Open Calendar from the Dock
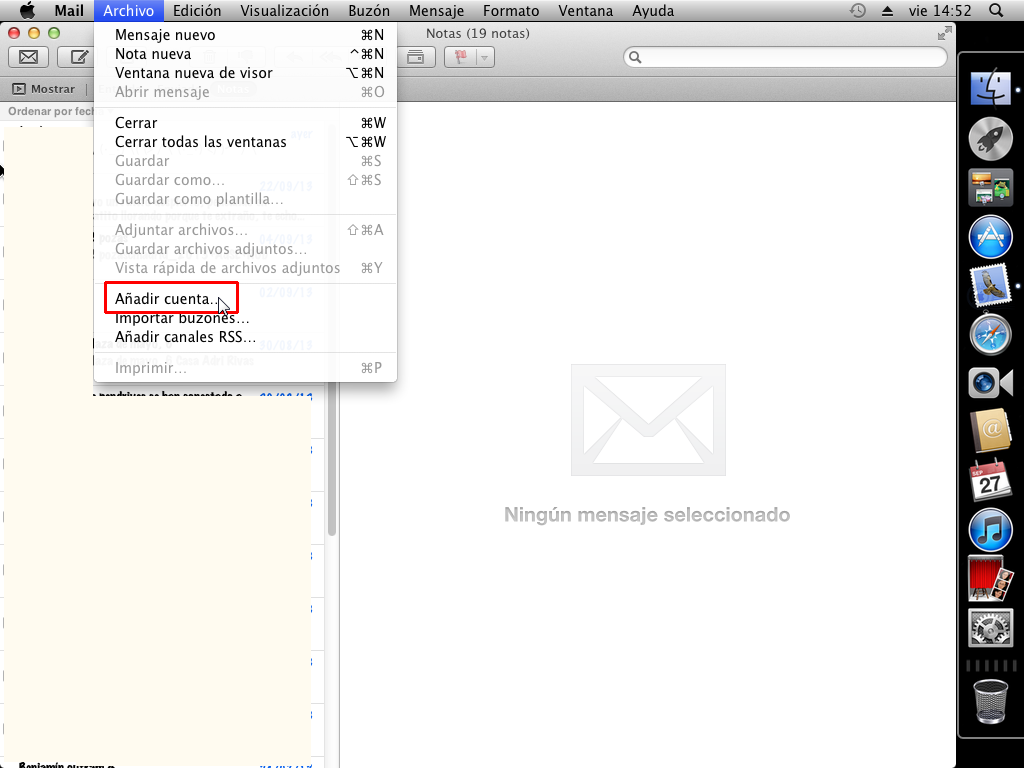1024x768 pixels. tap(990, 481)
